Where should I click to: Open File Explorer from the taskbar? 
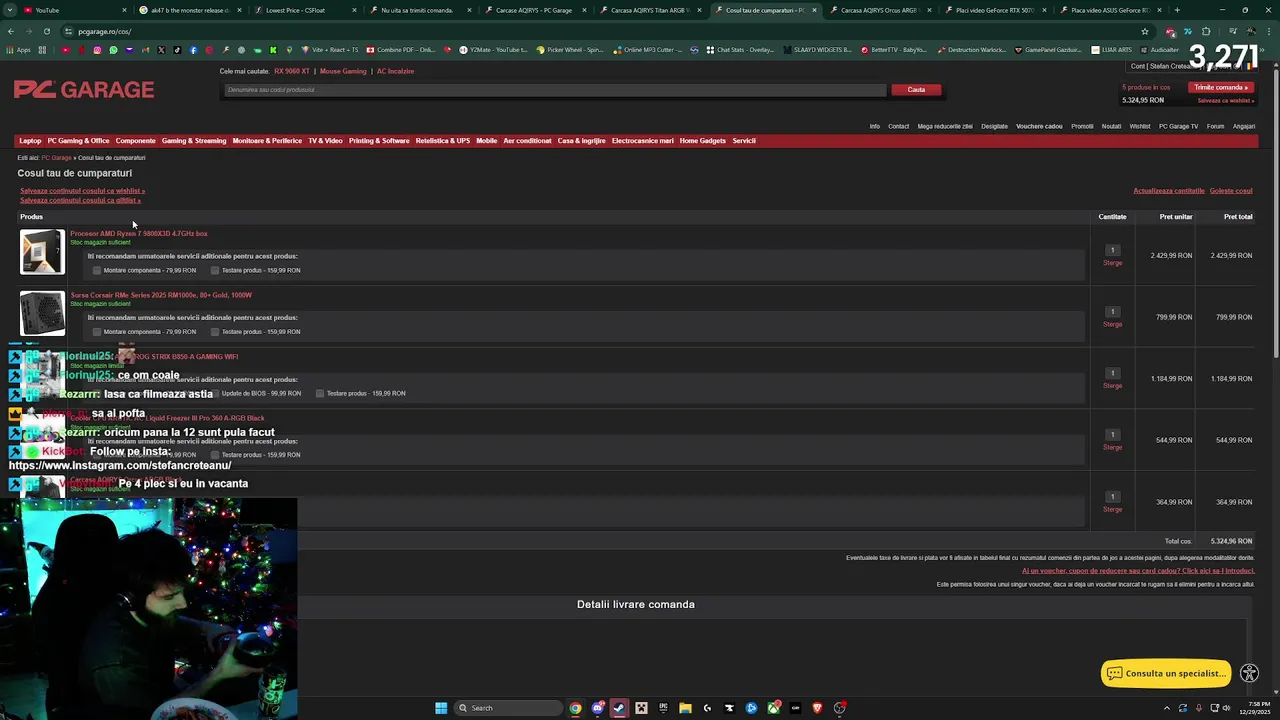(685, 708)
